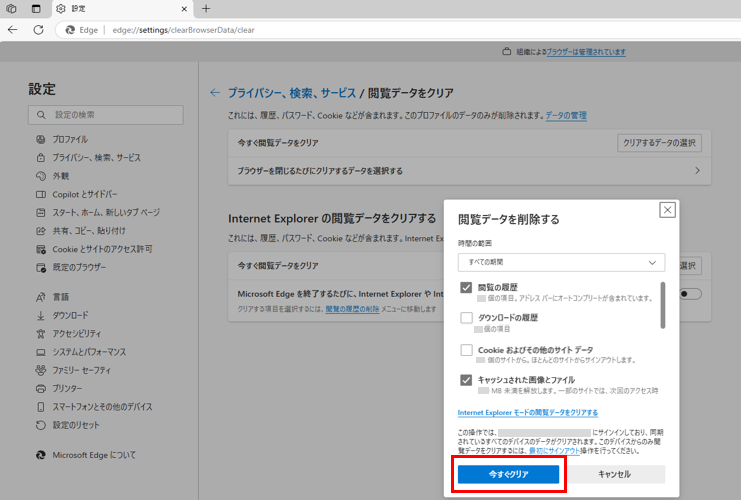Uncheck the 閲覧の履歴 checkbox
The width and height of the screenshot is (741, 500).
(x=466, y=287)
